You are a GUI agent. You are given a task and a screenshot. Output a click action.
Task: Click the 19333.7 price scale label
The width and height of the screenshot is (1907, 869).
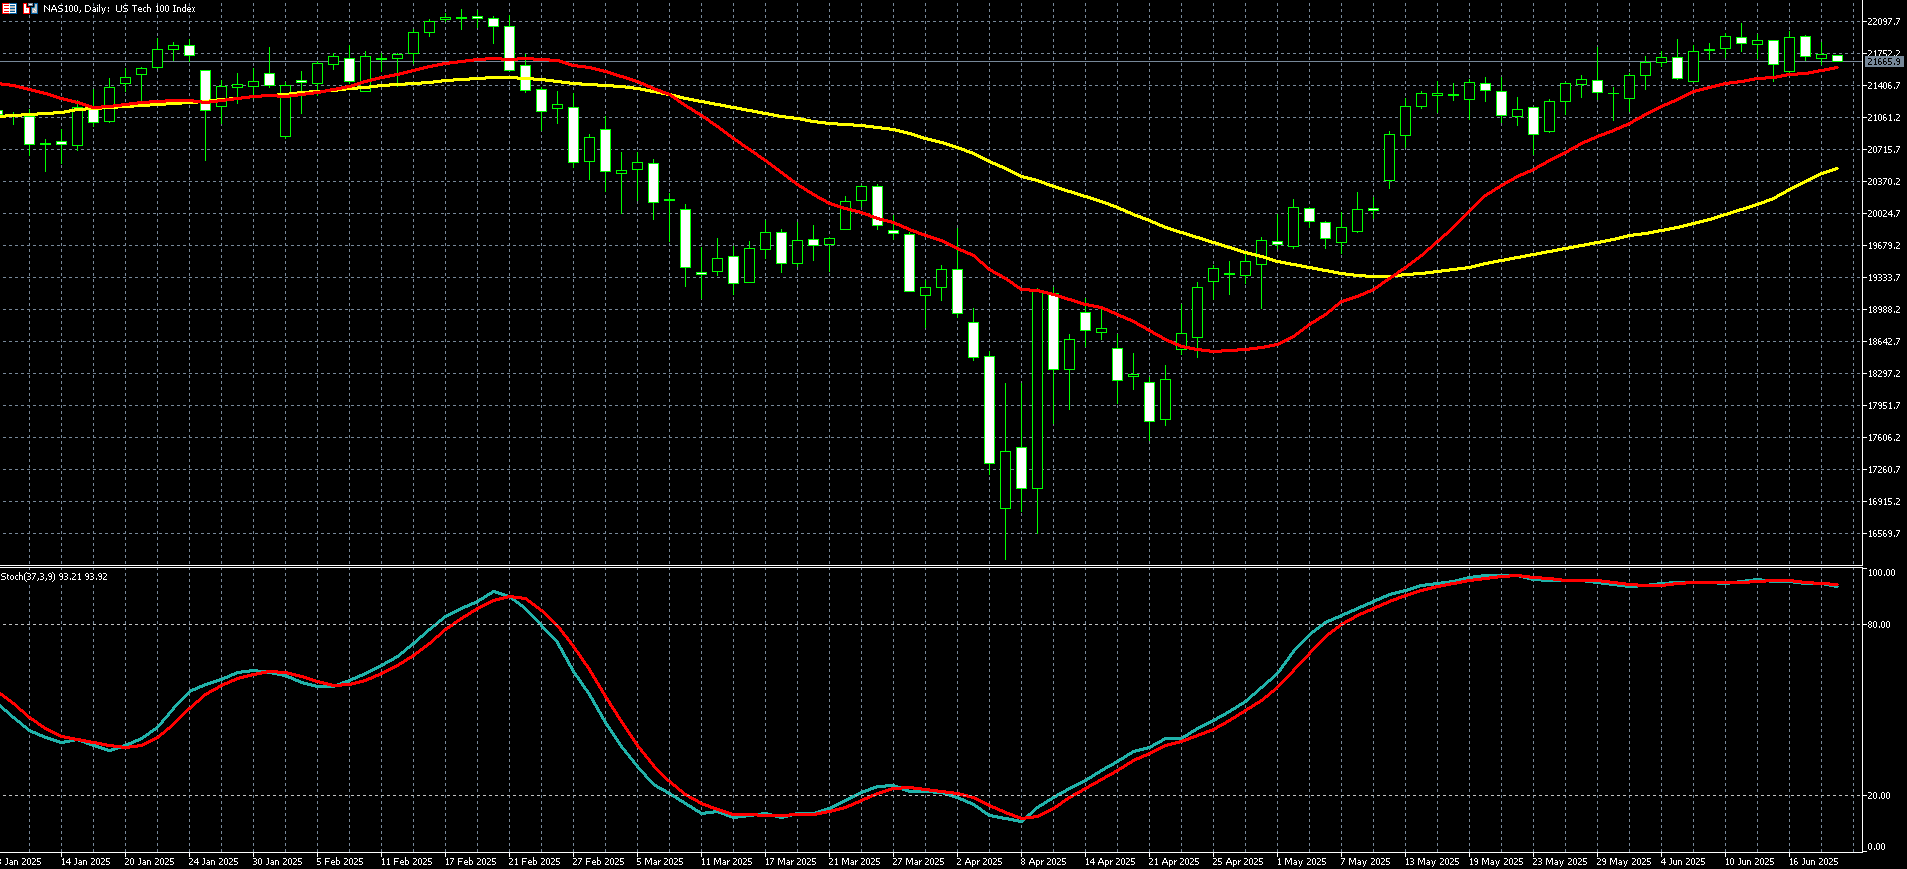pos(1884,277)
